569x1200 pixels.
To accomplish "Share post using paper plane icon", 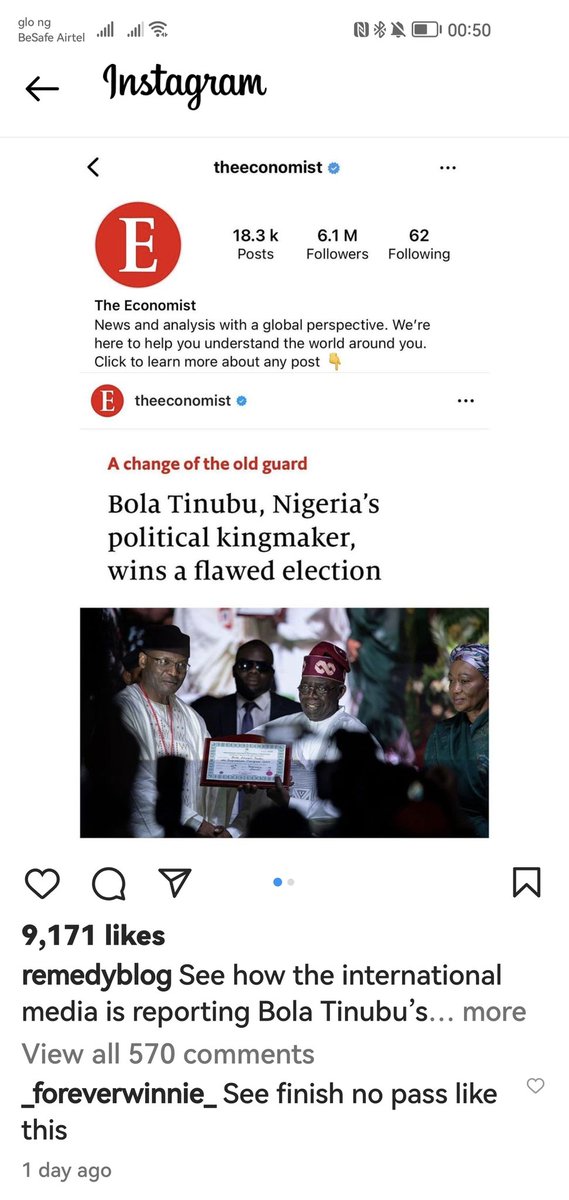I will (x=174, y=881).
